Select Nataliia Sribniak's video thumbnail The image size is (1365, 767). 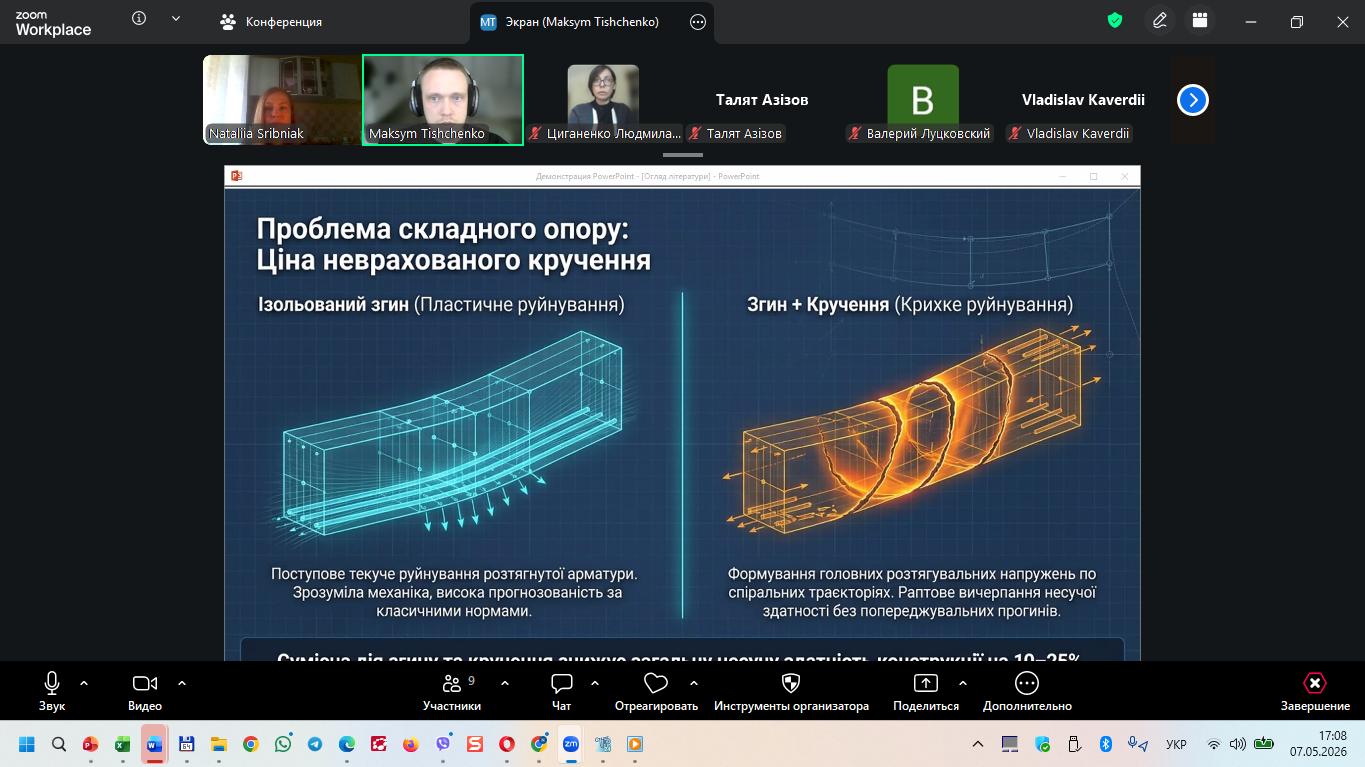(282, 100)
